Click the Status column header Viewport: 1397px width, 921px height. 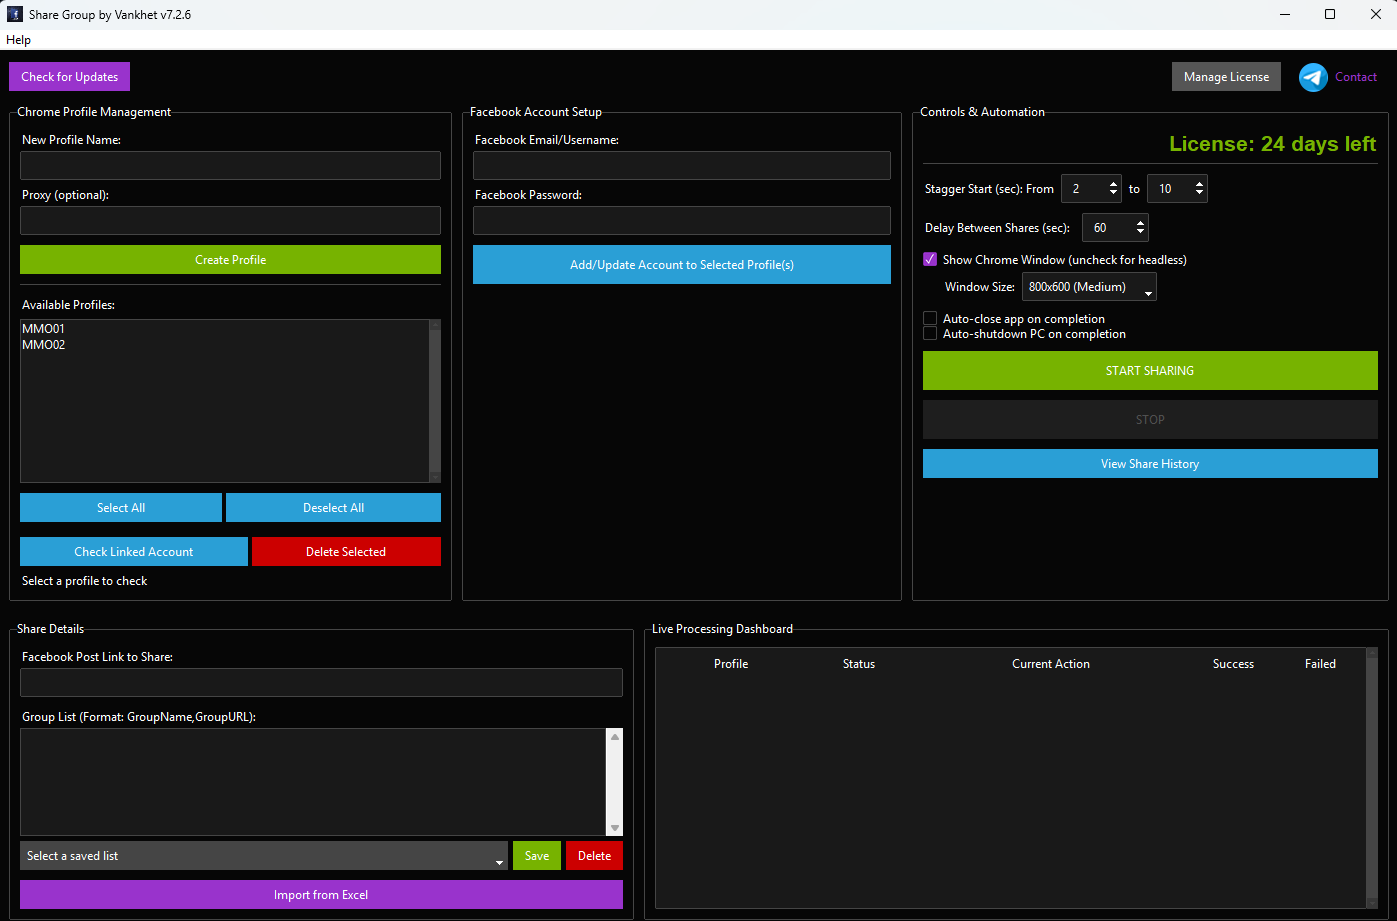[x=859, y=664]
